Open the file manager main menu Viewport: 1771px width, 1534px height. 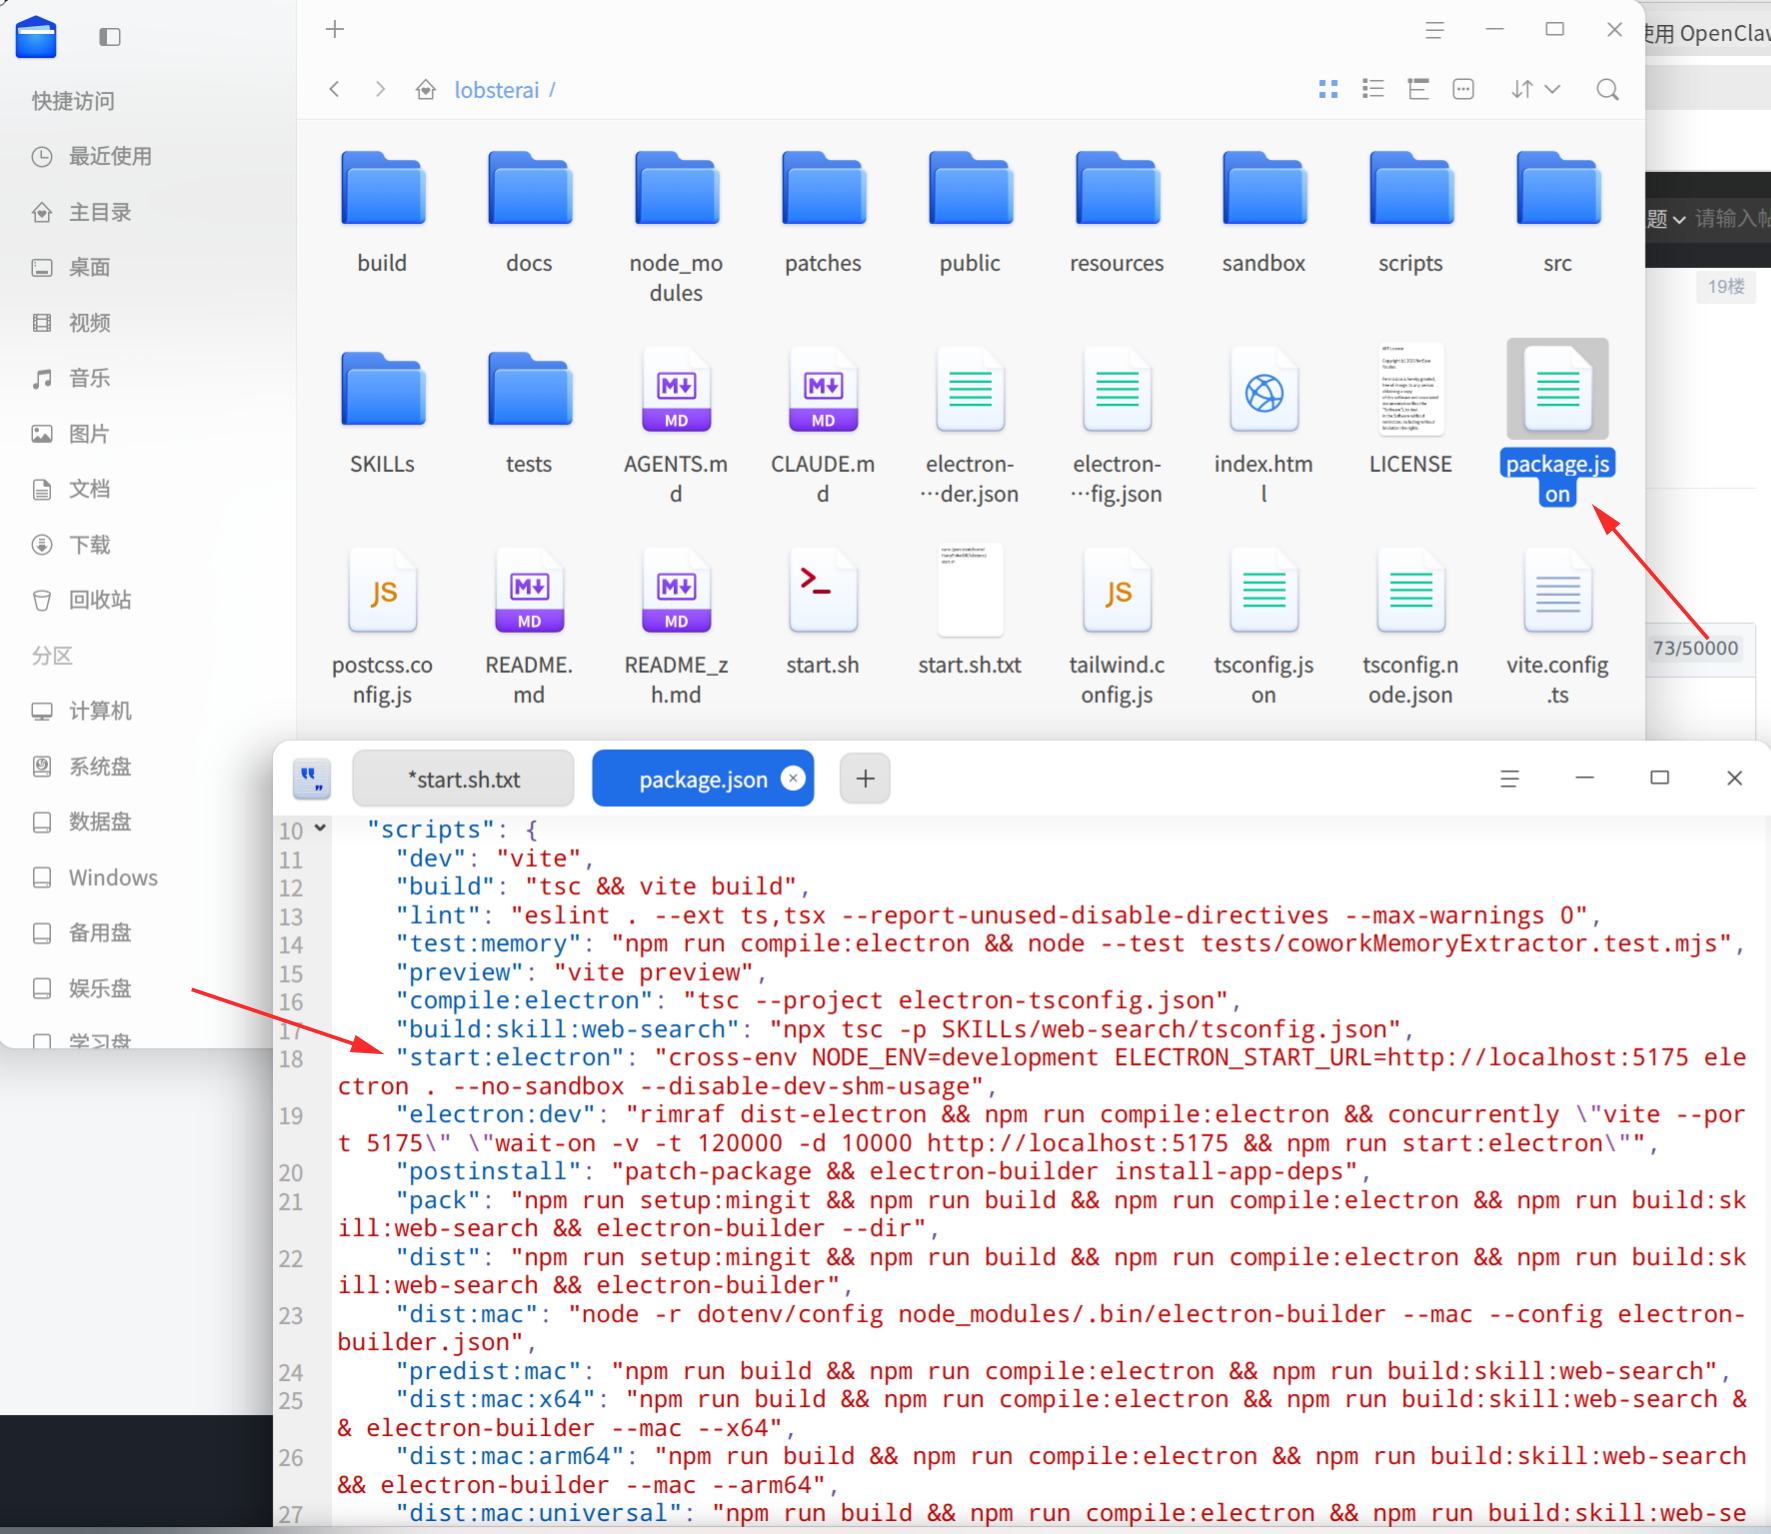pyautogui.click(x=1435, y=30)
